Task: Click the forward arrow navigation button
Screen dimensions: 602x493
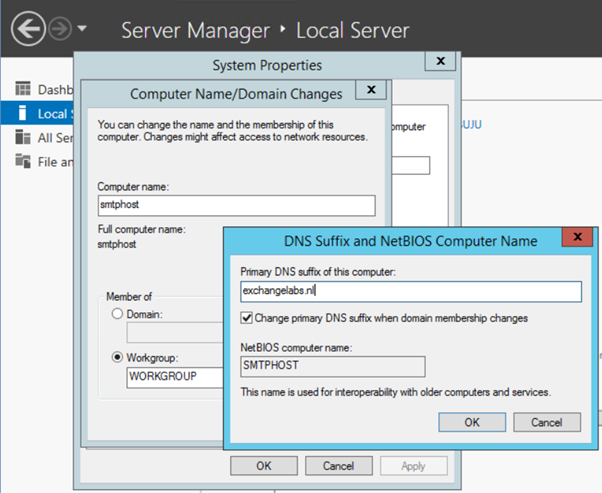Action: click(59, 29)
